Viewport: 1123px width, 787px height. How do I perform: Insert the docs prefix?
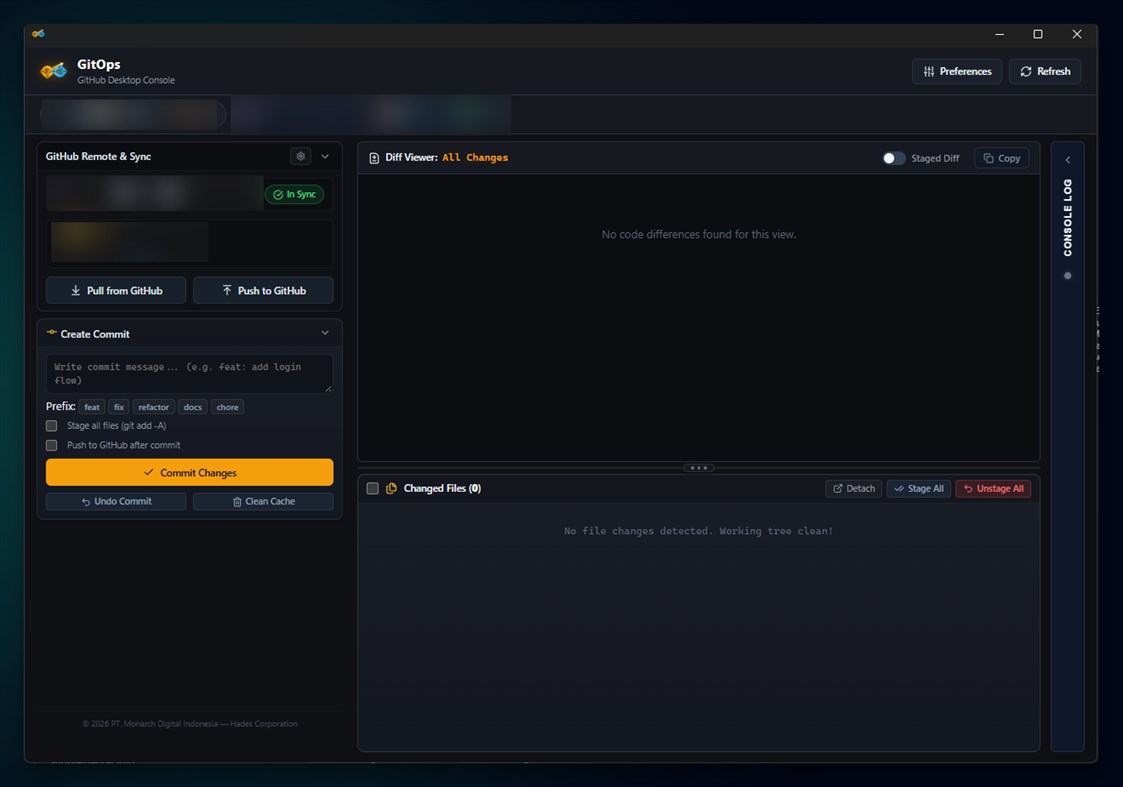pyautogui.click(x=193, y=407)
